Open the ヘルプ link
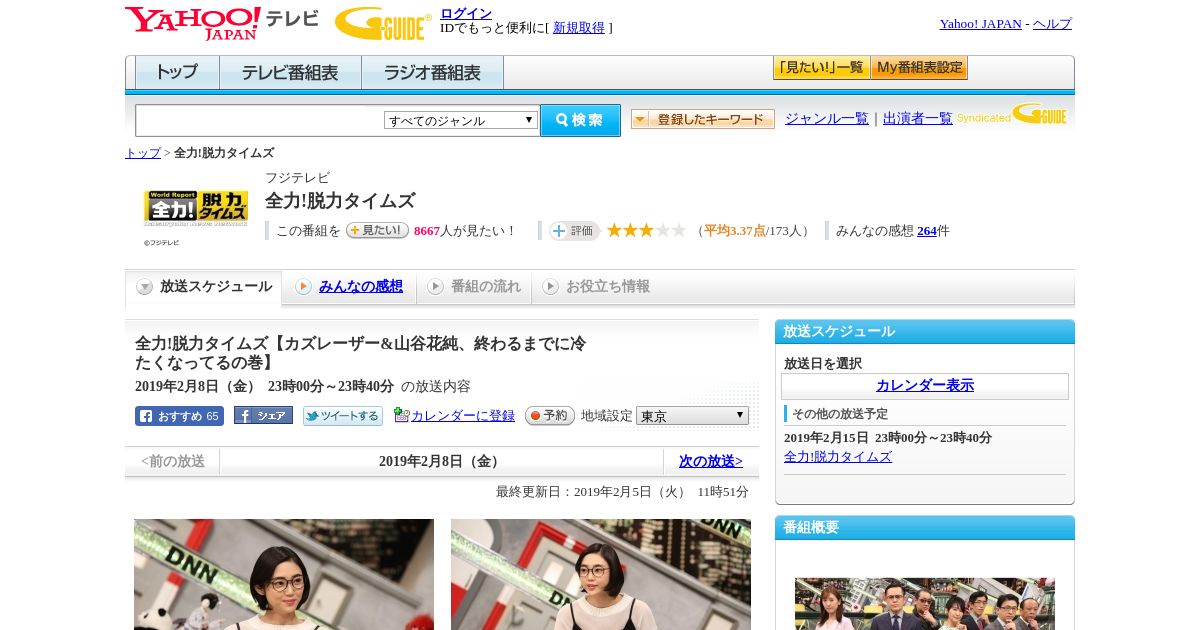Image resolution: width=1200 pixels, height=630 pixels. coord(1052,23)
